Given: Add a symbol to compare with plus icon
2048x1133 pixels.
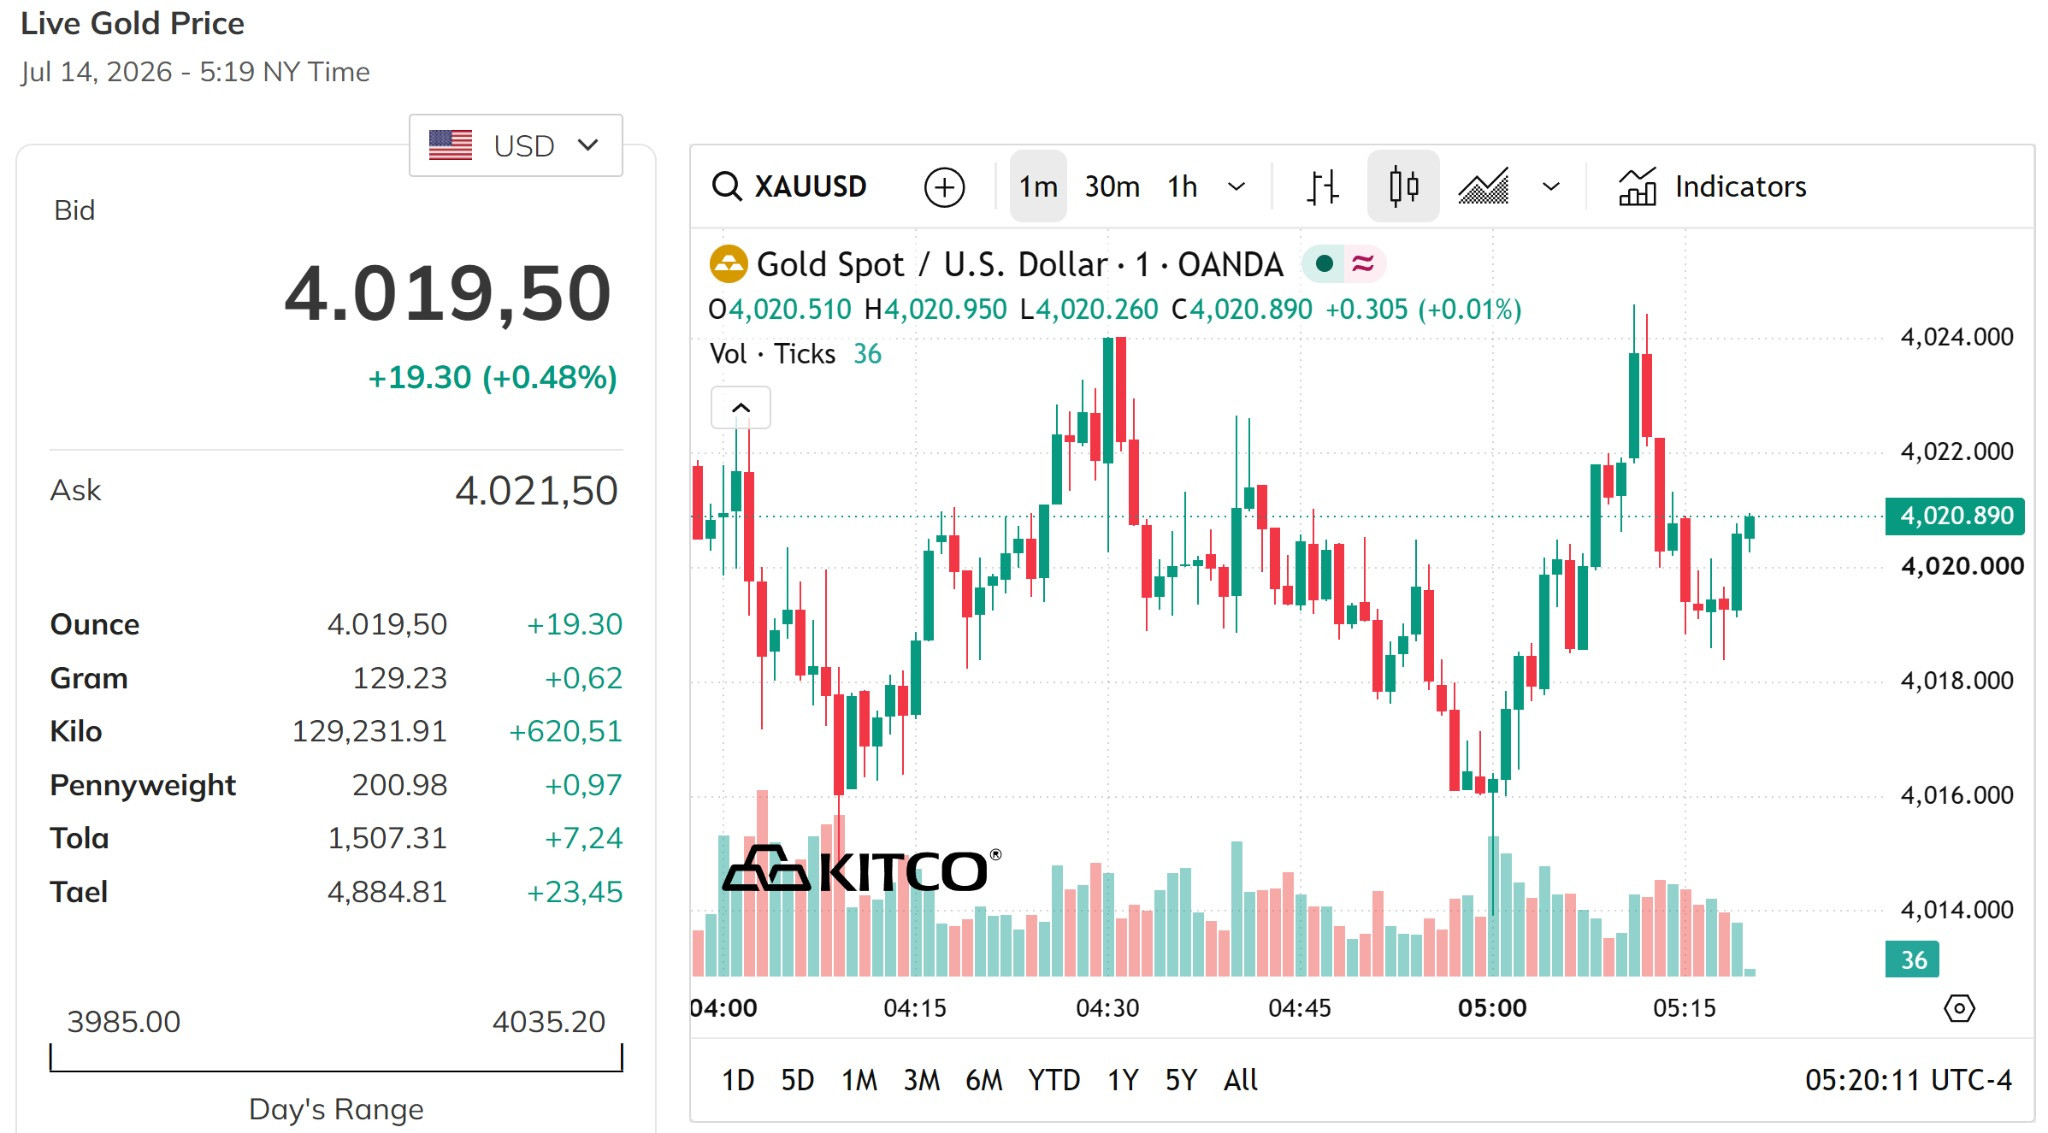Looking at the screenshot, I should 944,187.
